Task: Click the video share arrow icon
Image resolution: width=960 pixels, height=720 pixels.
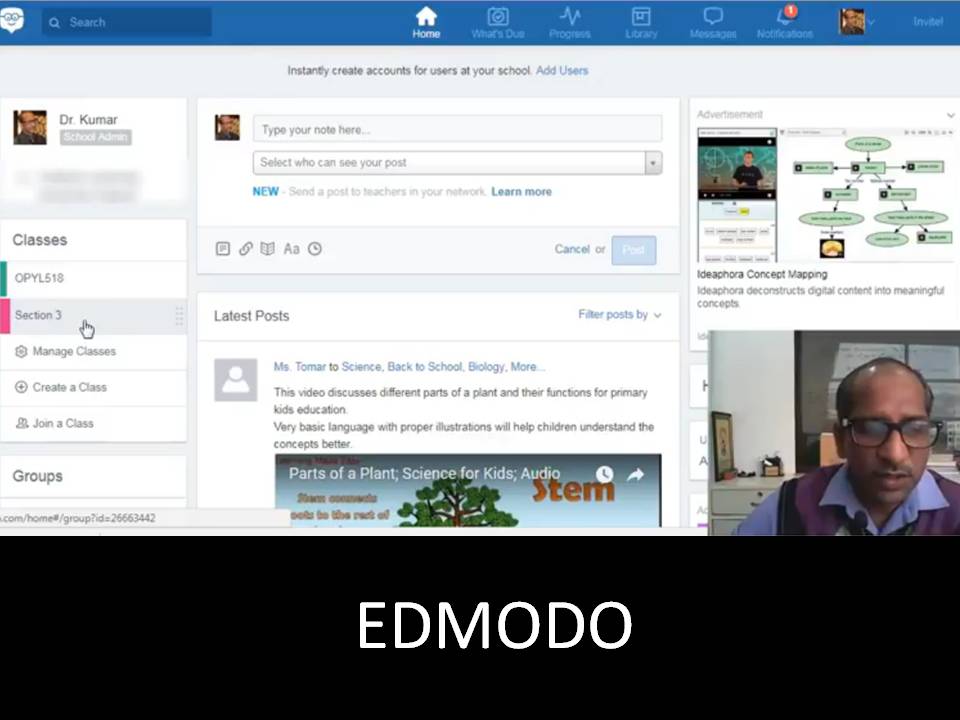Action: click(x=636, y=474)
